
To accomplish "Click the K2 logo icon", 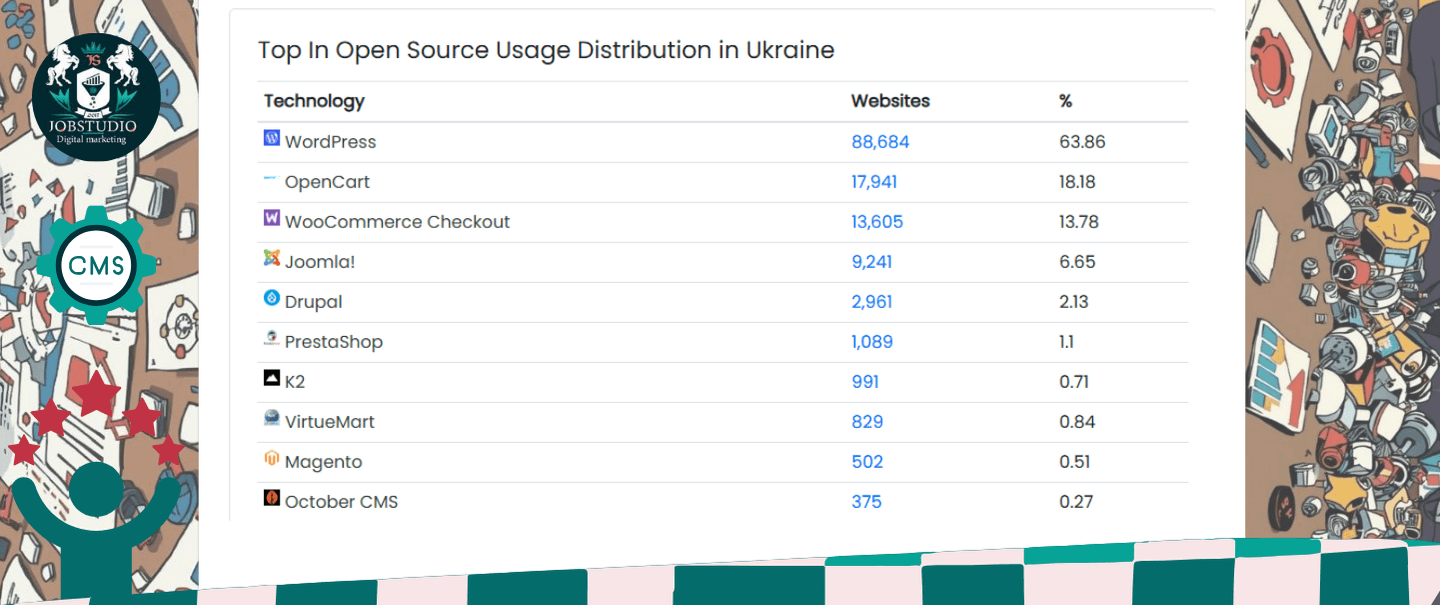I will [x=271, y=378].
